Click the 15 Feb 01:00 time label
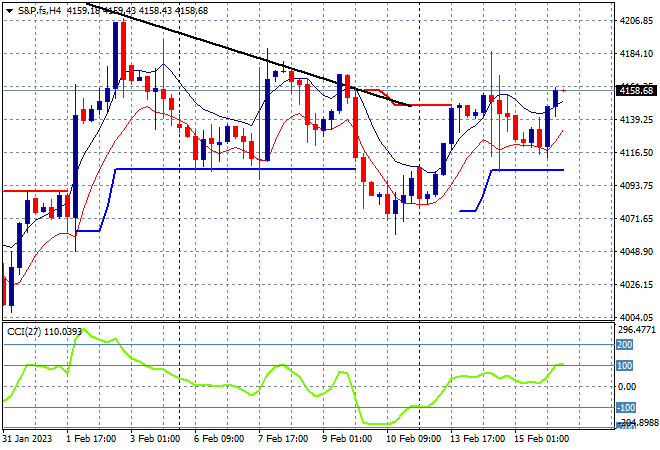This screenshot has width=660, height=450. tap(541, 439)
